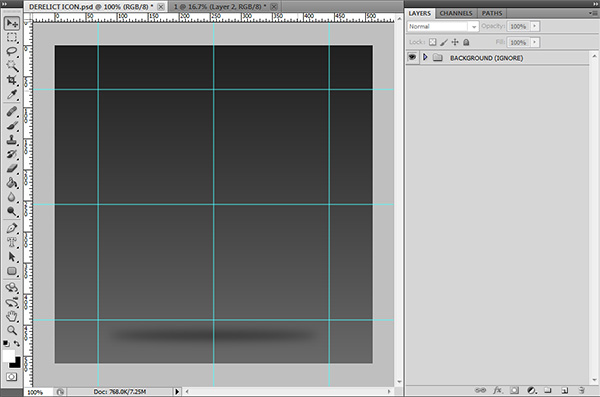Click the 100% zoom level field
Screen dimensions: 600x397
click(x=35, y=392)
